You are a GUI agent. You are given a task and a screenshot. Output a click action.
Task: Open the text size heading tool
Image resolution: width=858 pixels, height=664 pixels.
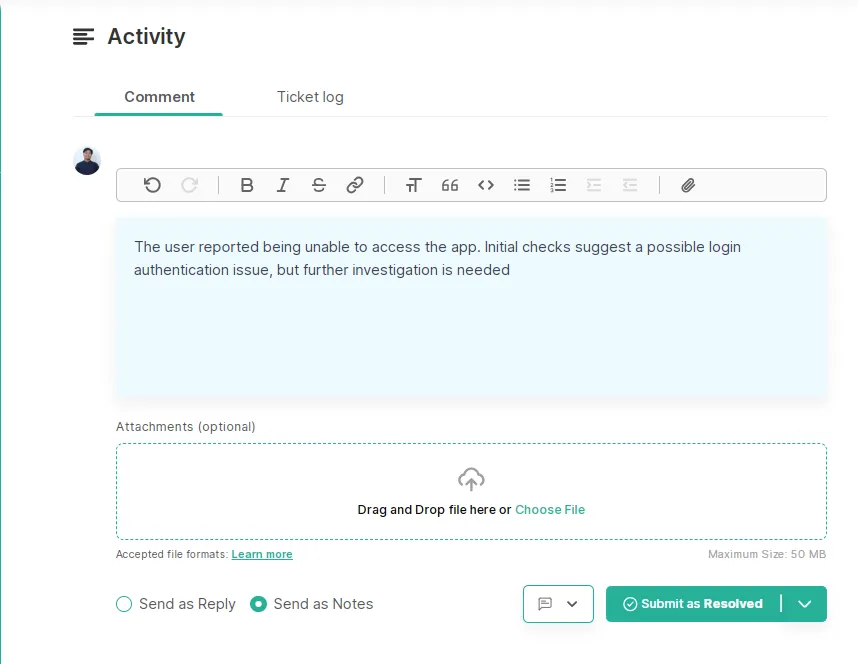[x=414, y=186]
